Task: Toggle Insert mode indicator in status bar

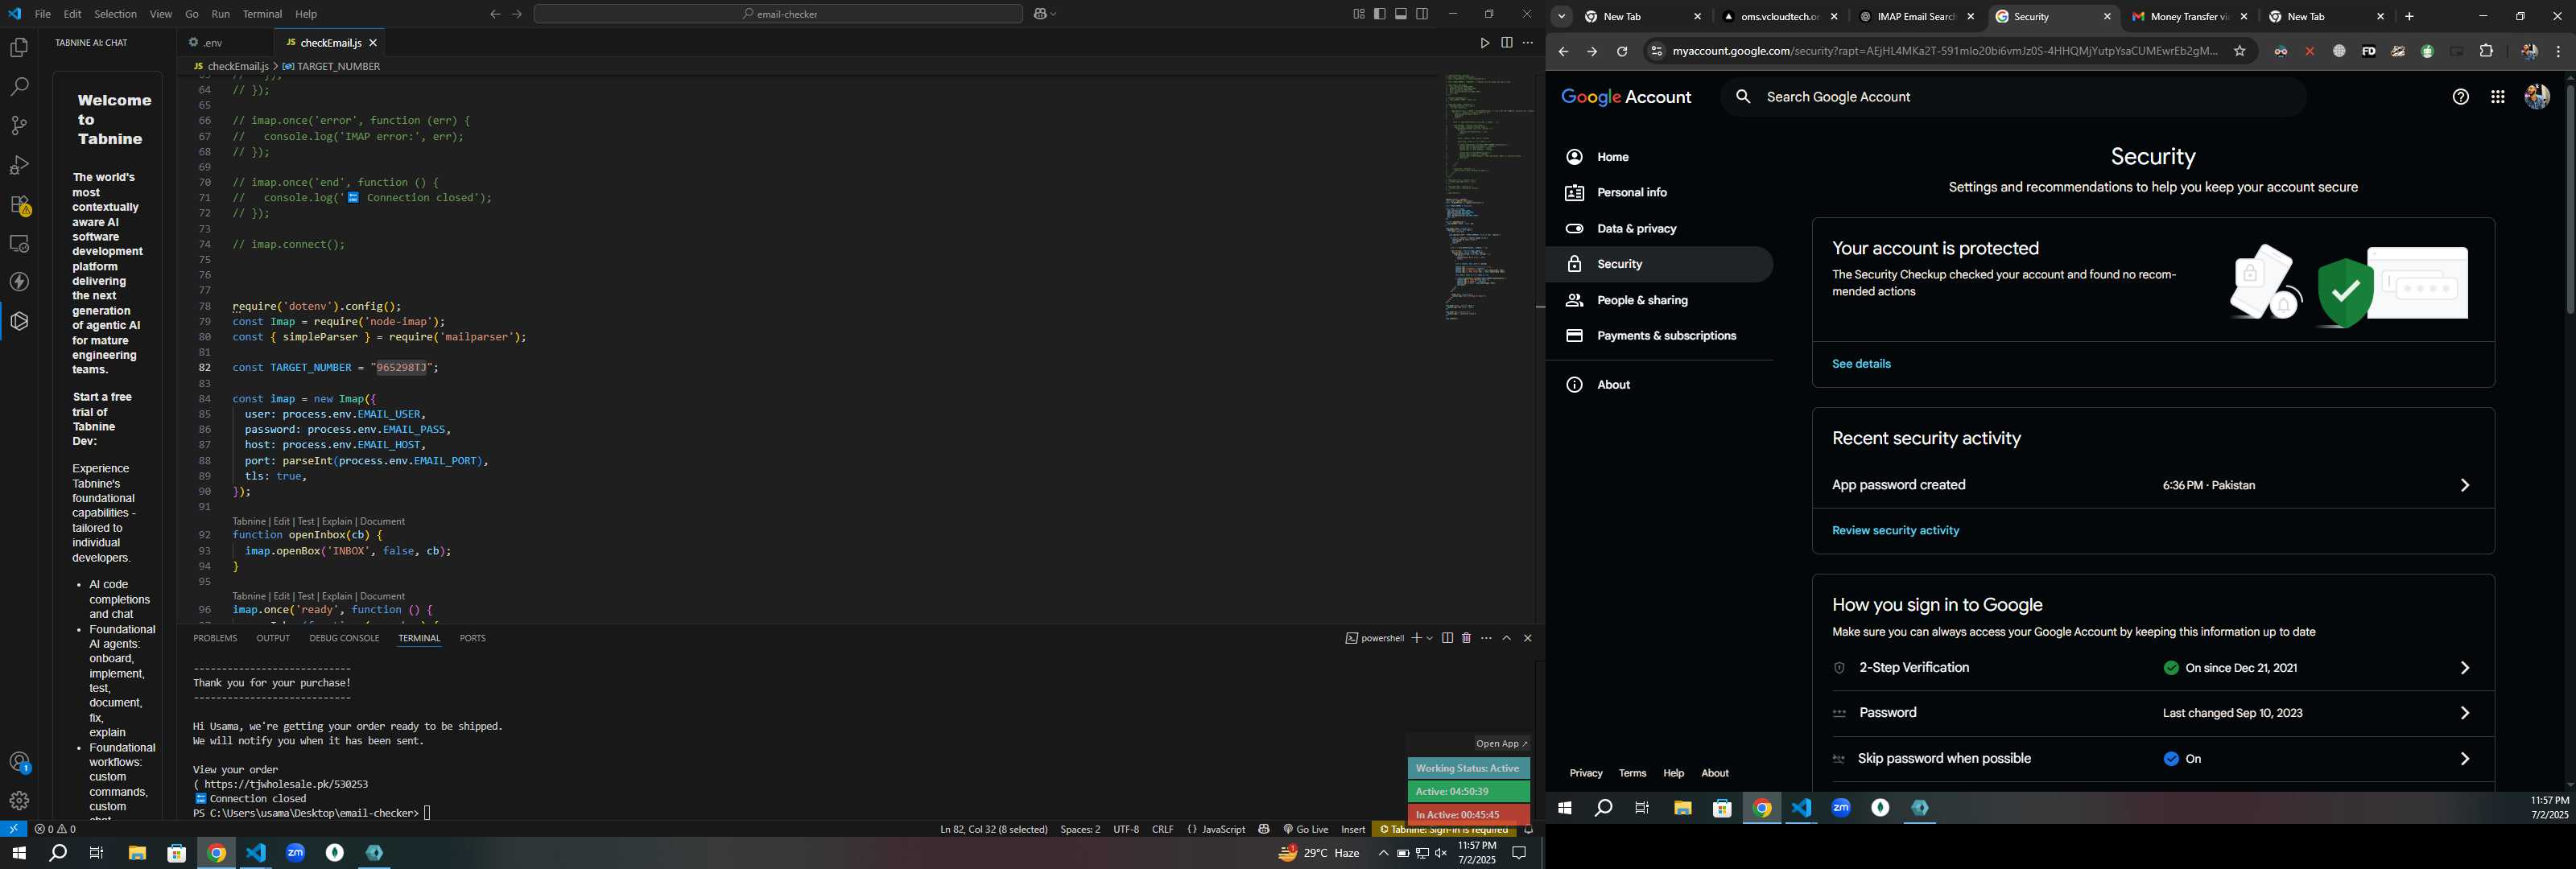Action: tap(1353, 829)
